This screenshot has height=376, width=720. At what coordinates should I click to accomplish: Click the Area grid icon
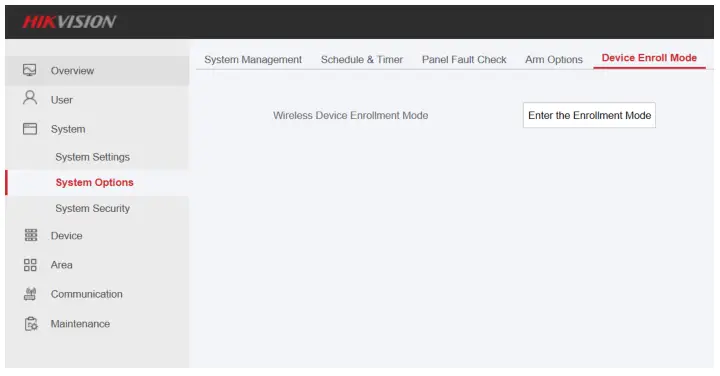click(x=30, y=265)
